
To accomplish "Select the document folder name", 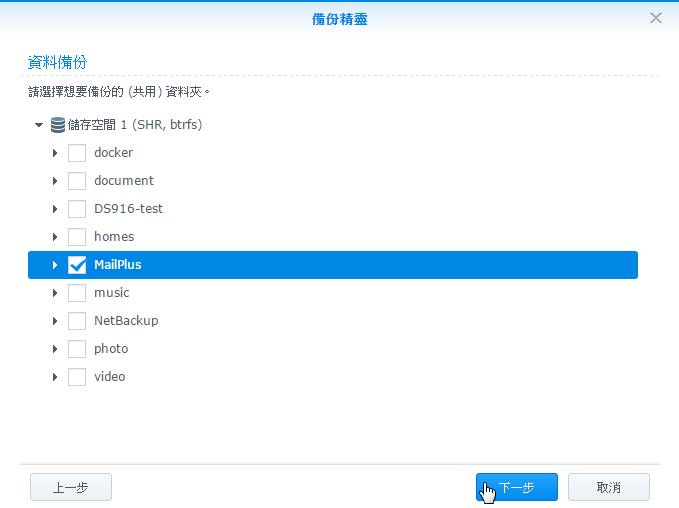I will (x=124, y=181).
